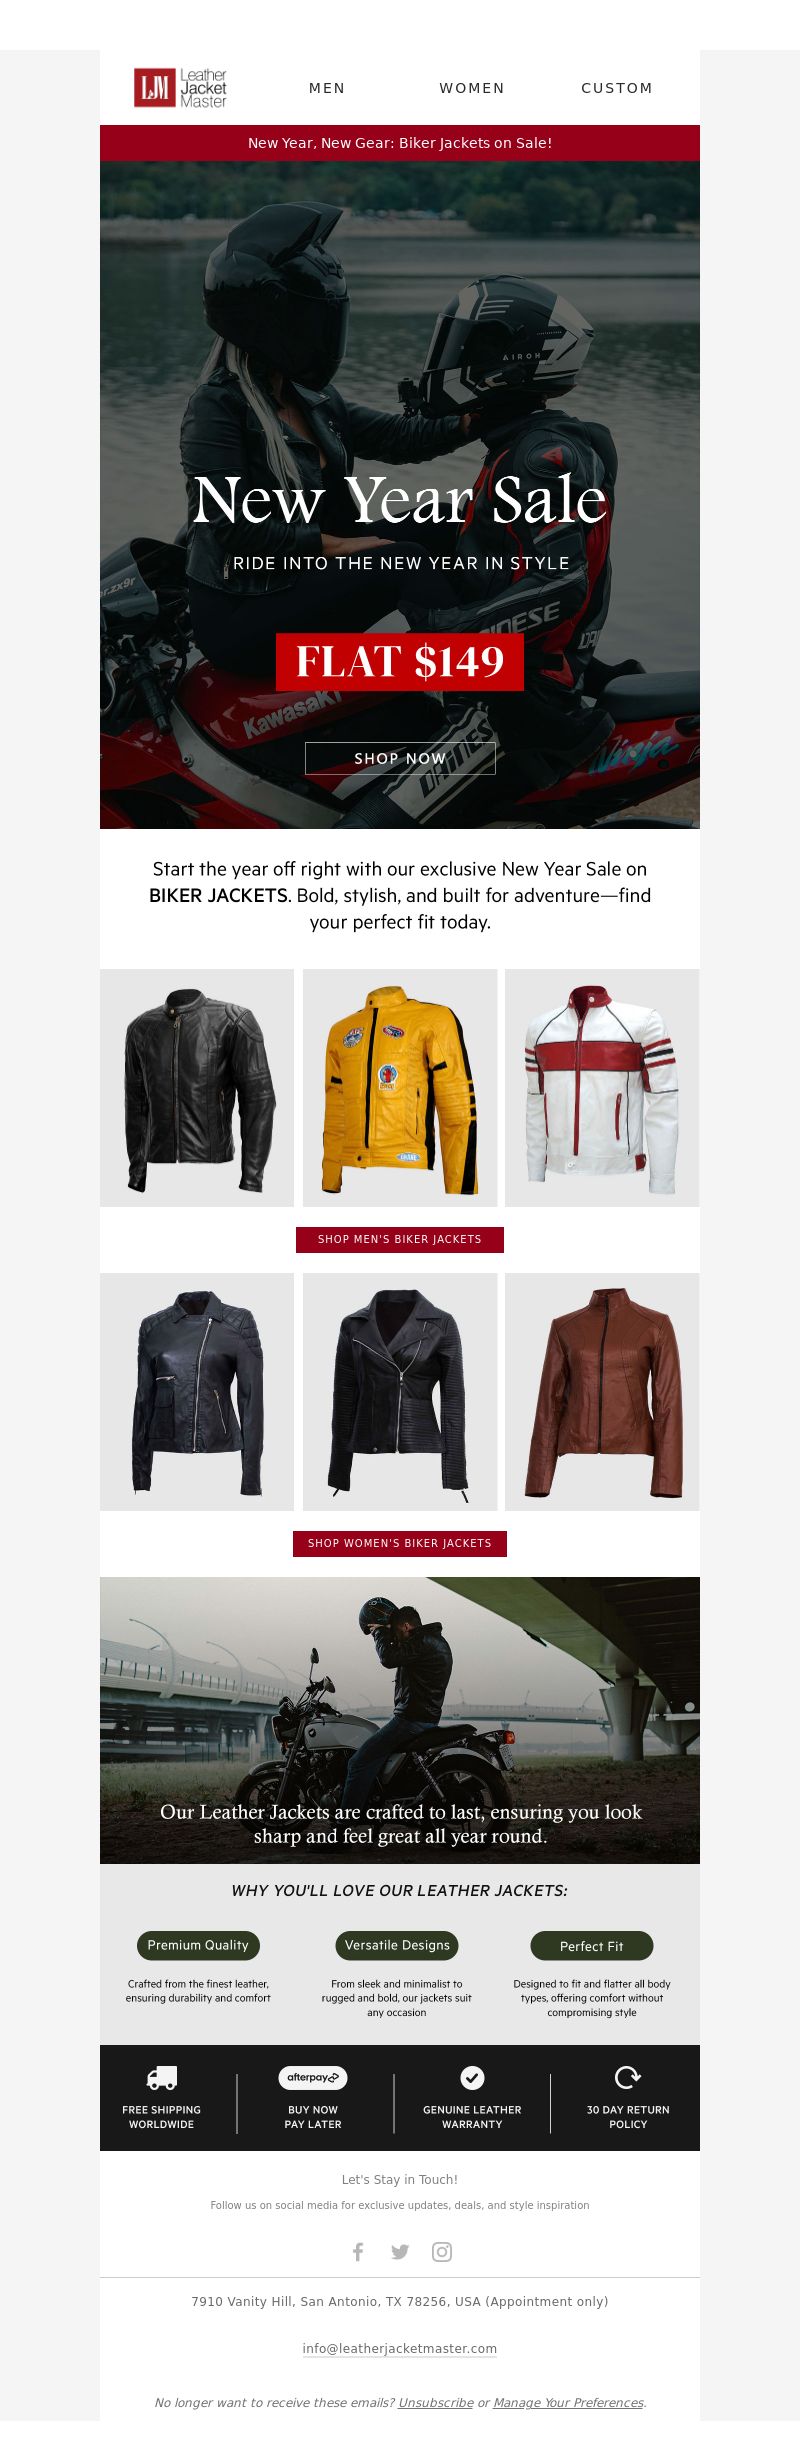Open the Manage Your Preferences link
Viewport: 800px width, 2460px height.
(x=568, y=2402)
